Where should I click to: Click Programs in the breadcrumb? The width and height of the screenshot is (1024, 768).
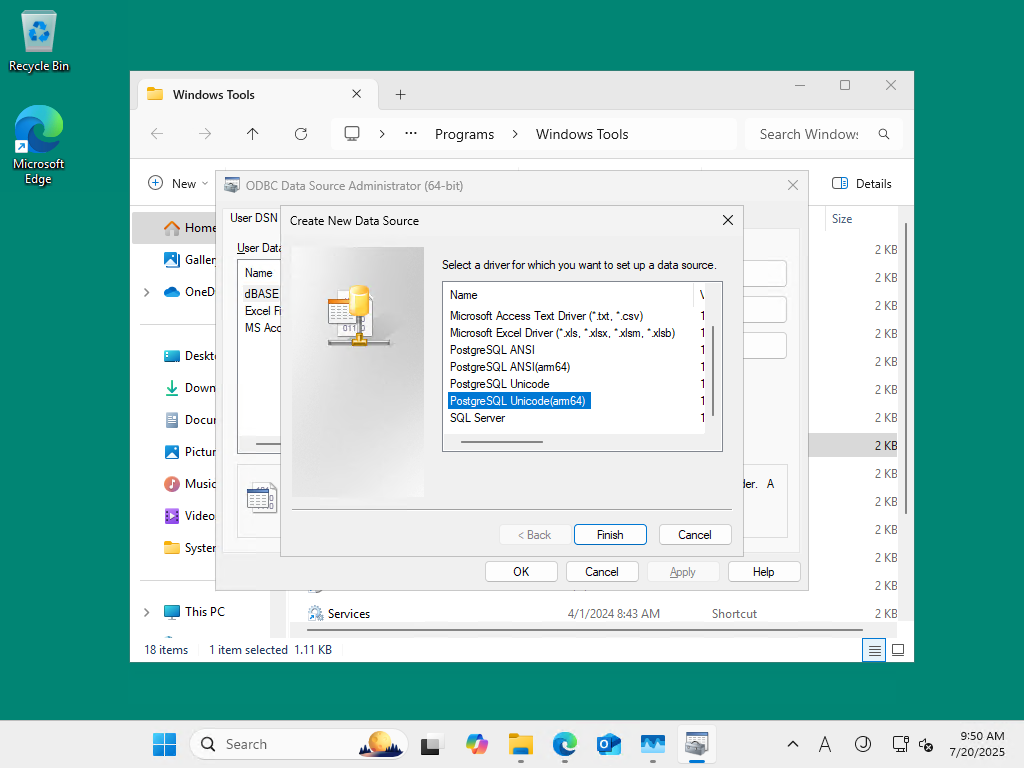[x=464, y=134]
